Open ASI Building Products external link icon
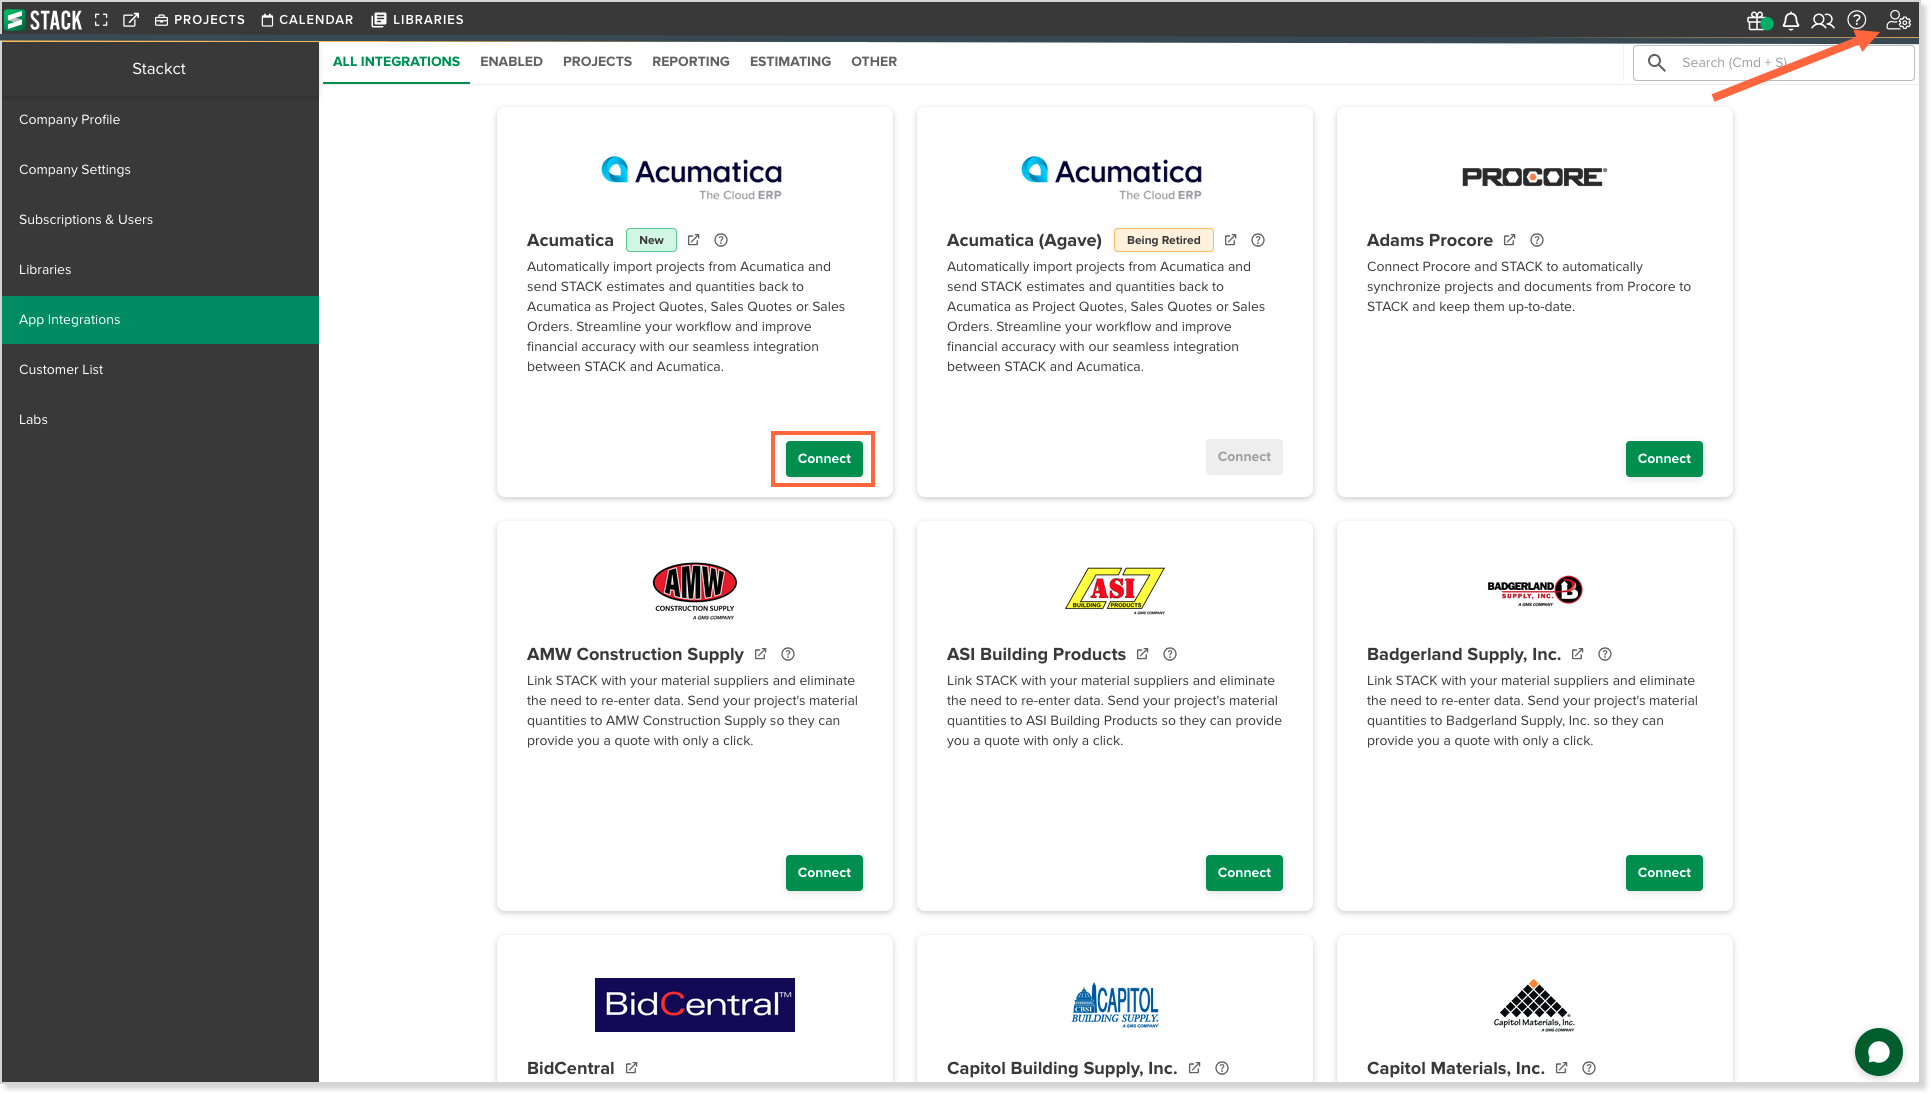This screenshot has height=1094, width=1931. click(x=1142, y=654)
